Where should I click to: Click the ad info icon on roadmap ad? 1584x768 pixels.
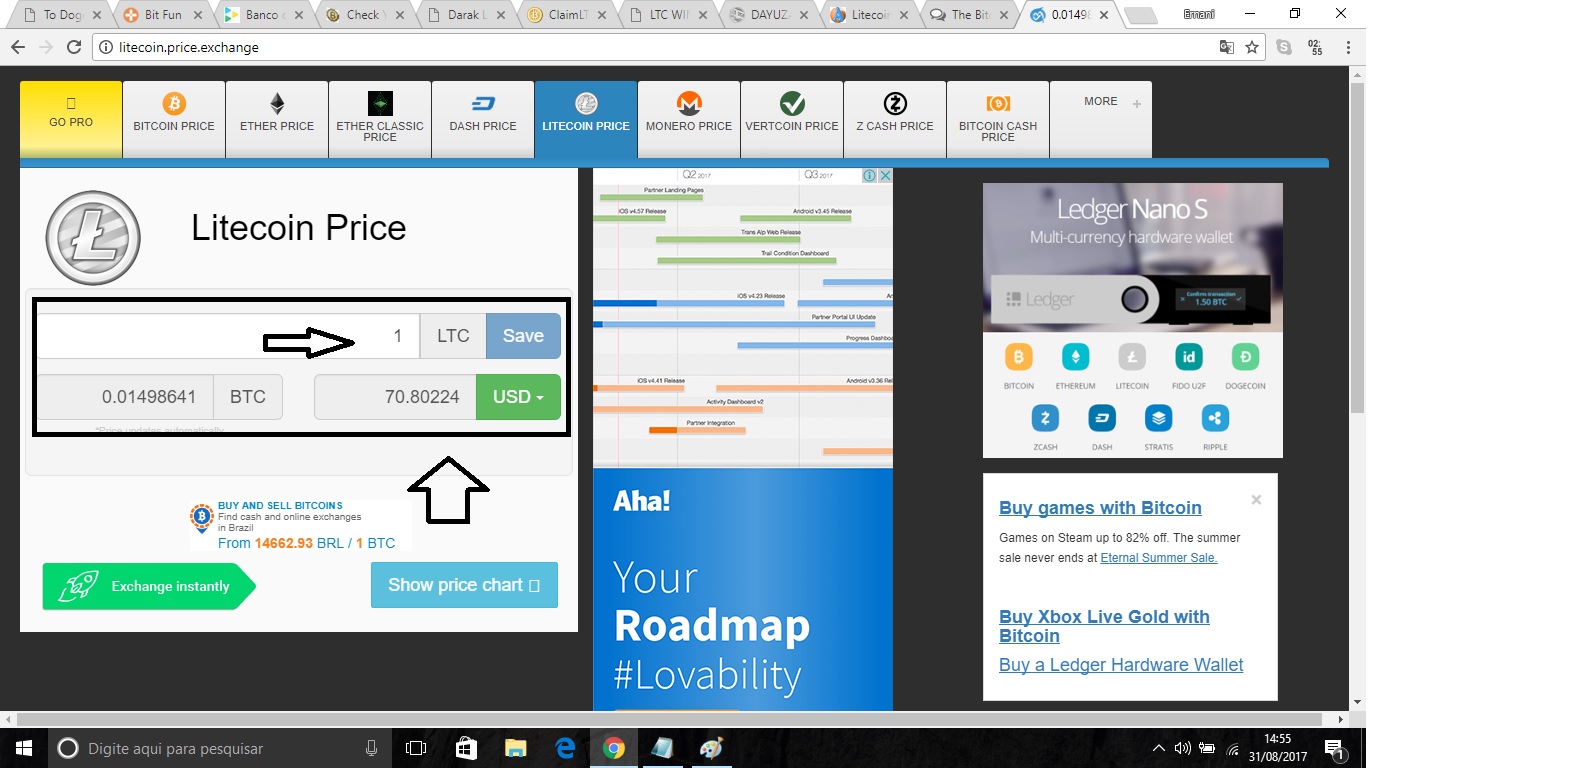870,176
